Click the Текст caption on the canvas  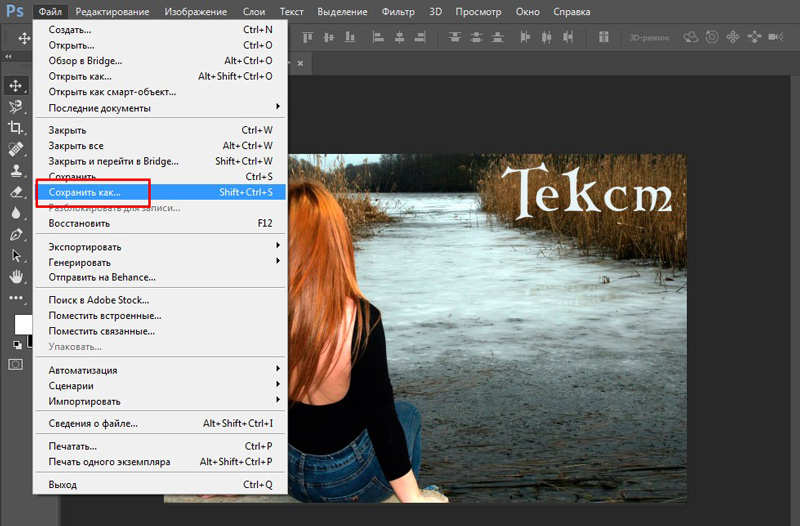587,192
